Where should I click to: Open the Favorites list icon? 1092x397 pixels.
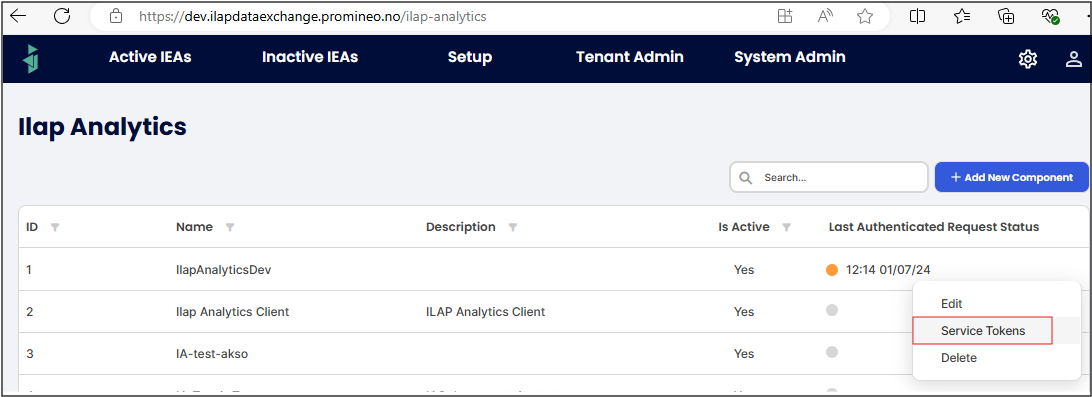point(962,17)
